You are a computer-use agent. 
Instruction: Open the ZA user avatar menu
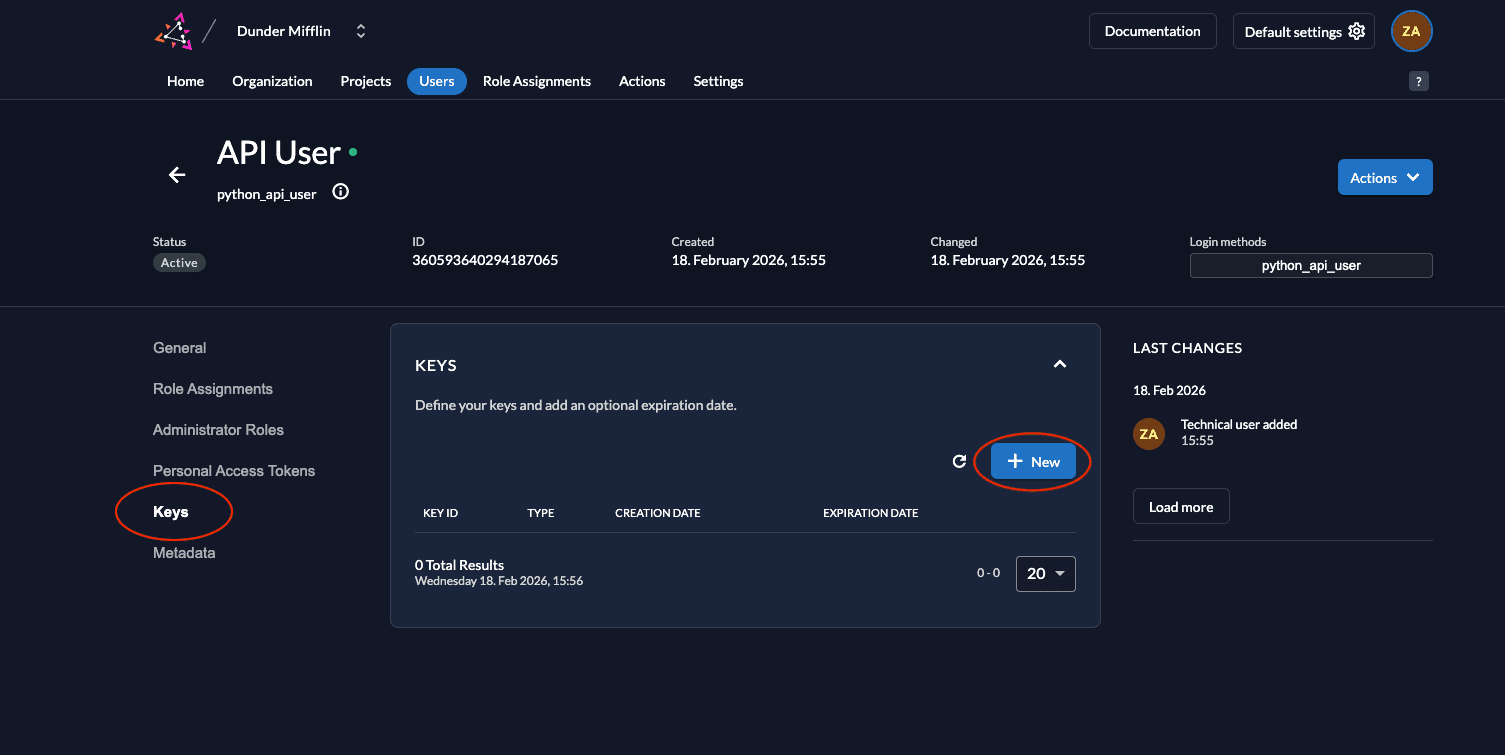tap(1411, 31)
